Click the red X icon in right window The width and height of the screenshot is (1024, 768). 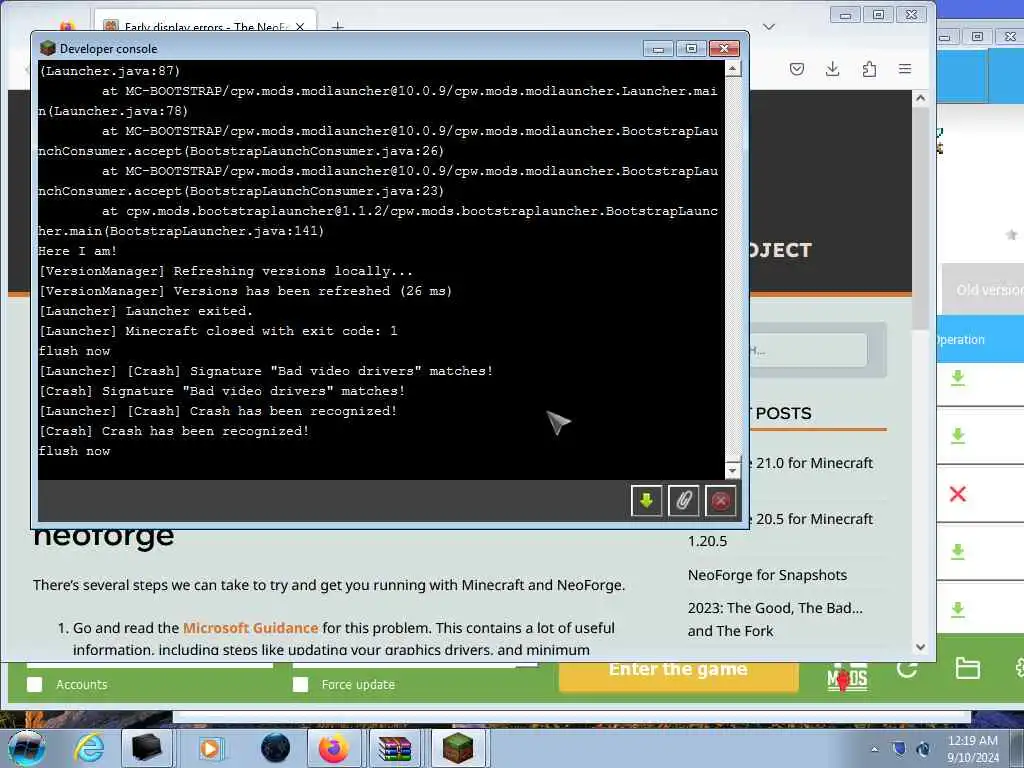click(x=957, y=494)
